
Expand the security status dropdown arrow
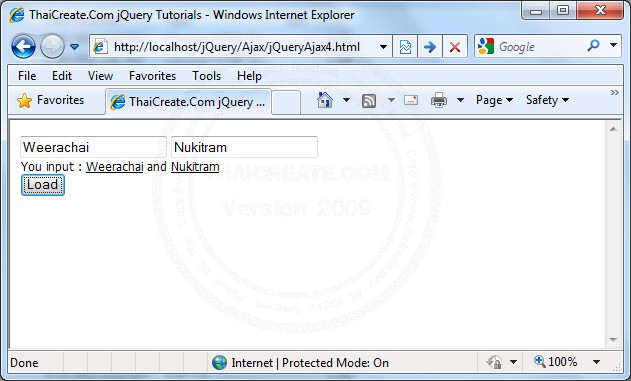tap(513, 362)
